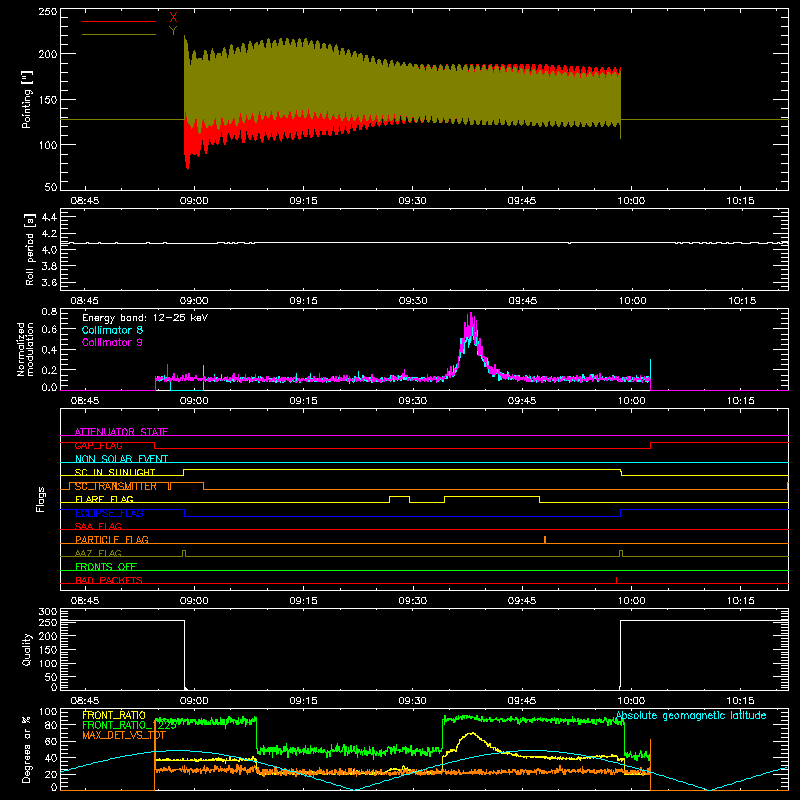Image resolution: width=800 pixels, height=800 pixels.
Task: Click the 10:00 tick under Roll period plot
Action: [632, 301]
